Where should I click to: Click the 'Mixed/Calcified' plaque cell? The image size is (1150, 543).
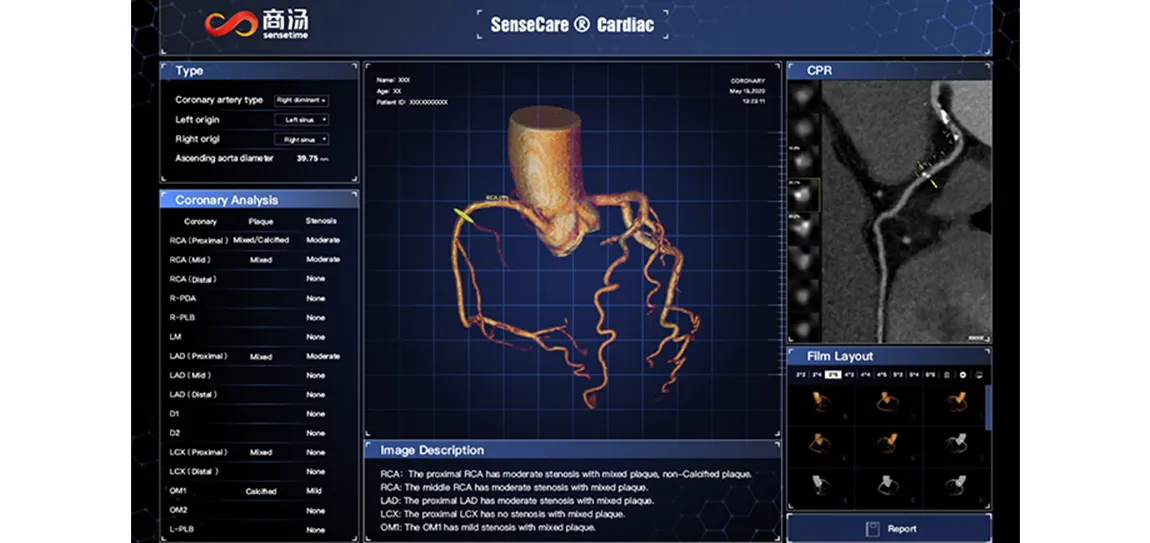tap(260, 240)
